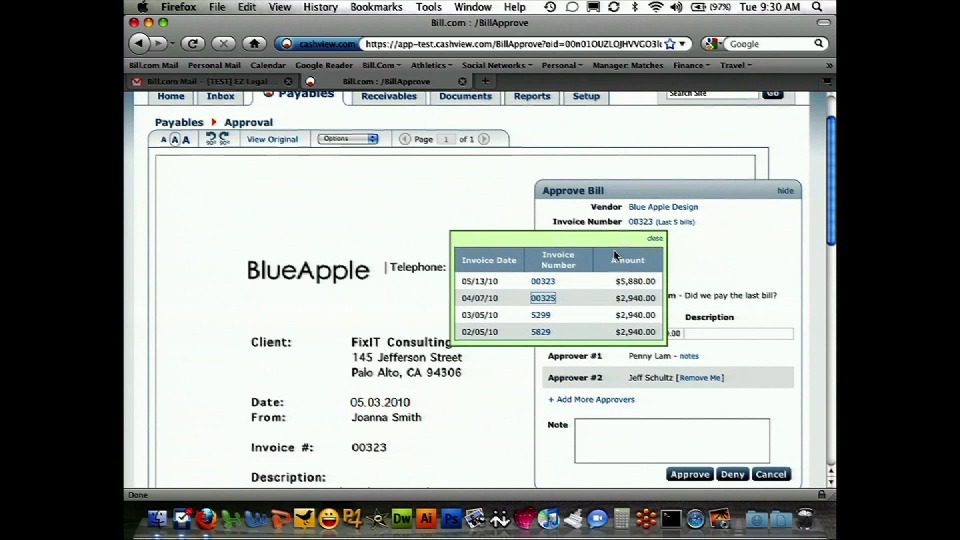Image resolution: width=960 pixels, height=540 pixels.
Task: Close the Bill.com Mail tab
Action: coord(288,81)
